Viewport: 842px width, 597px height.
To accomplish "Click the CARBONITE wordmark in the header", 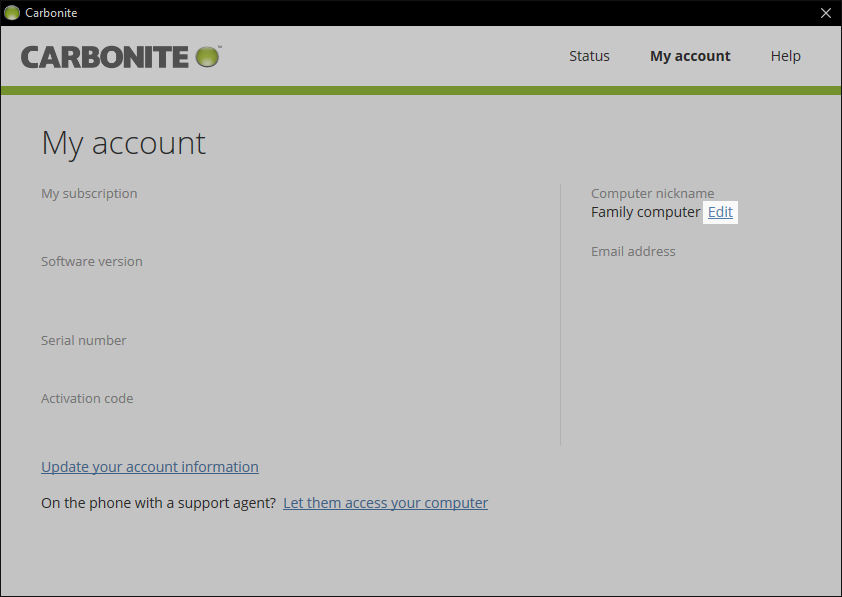I will click(x=105, y=57).
